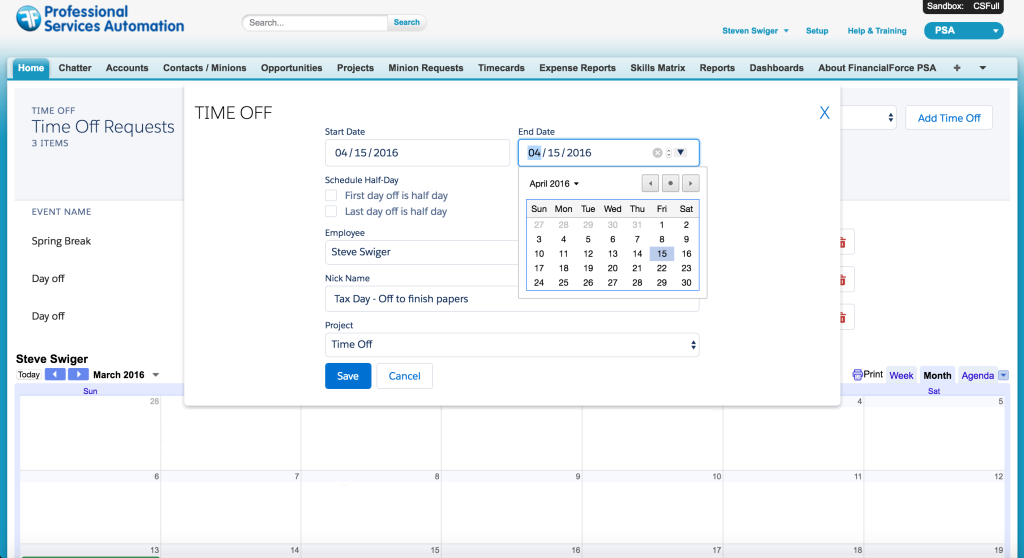Viewport: 1024px width, 558px height.
Task: Go to previous month in date picker
Action: click(x=650, y=184)
